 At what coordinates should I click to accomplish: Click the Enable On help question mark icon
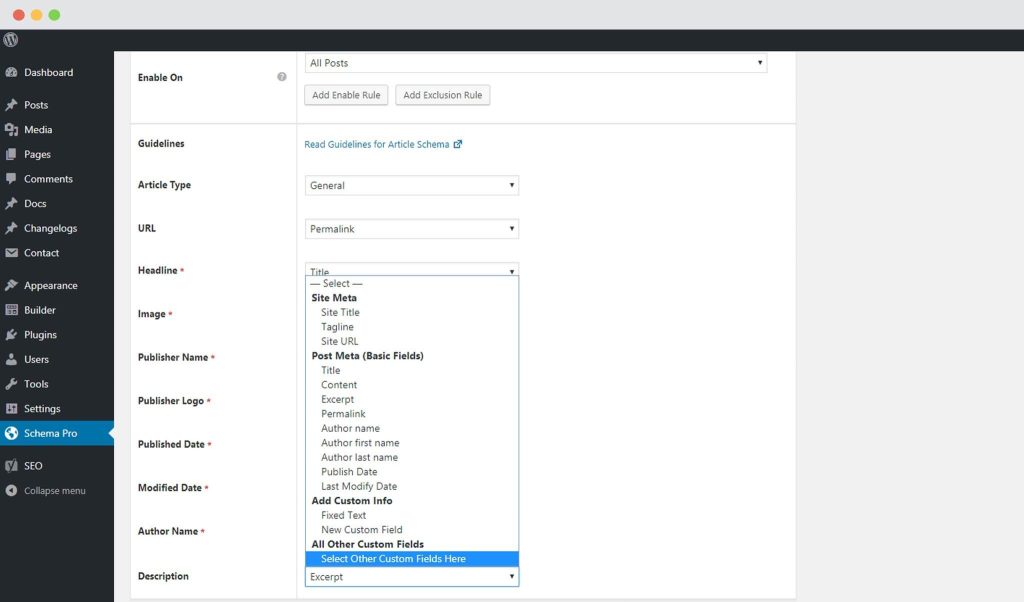(x=282, y=76)
